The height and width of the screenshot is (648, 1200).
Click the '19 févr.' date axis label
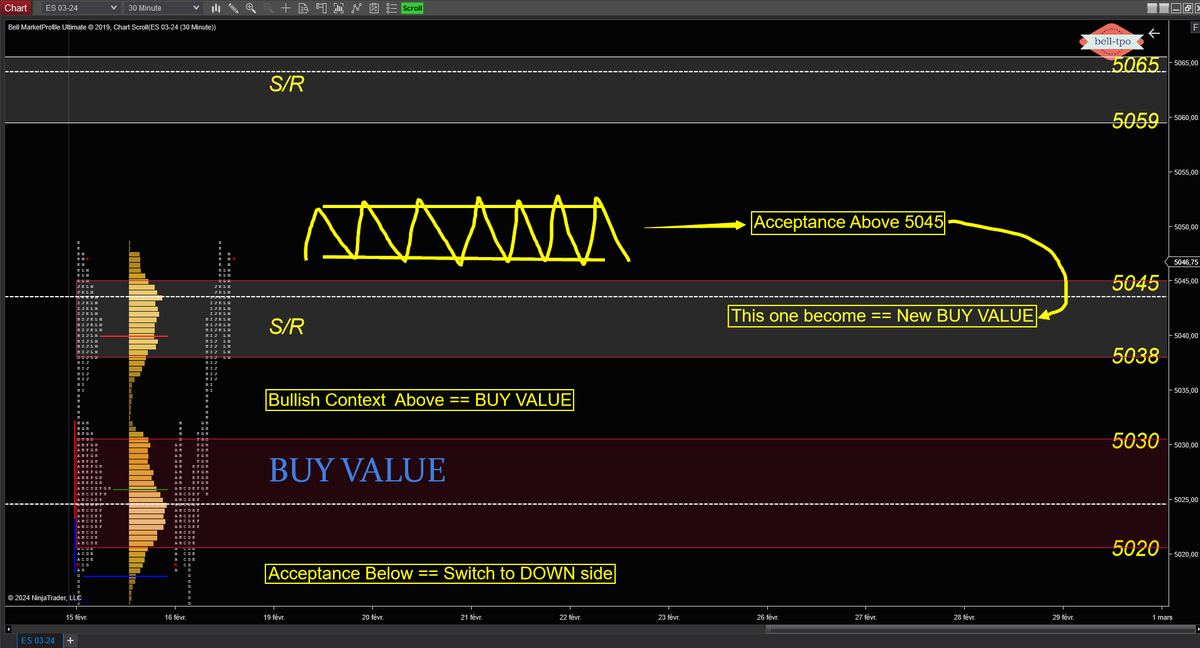[273, 618]
